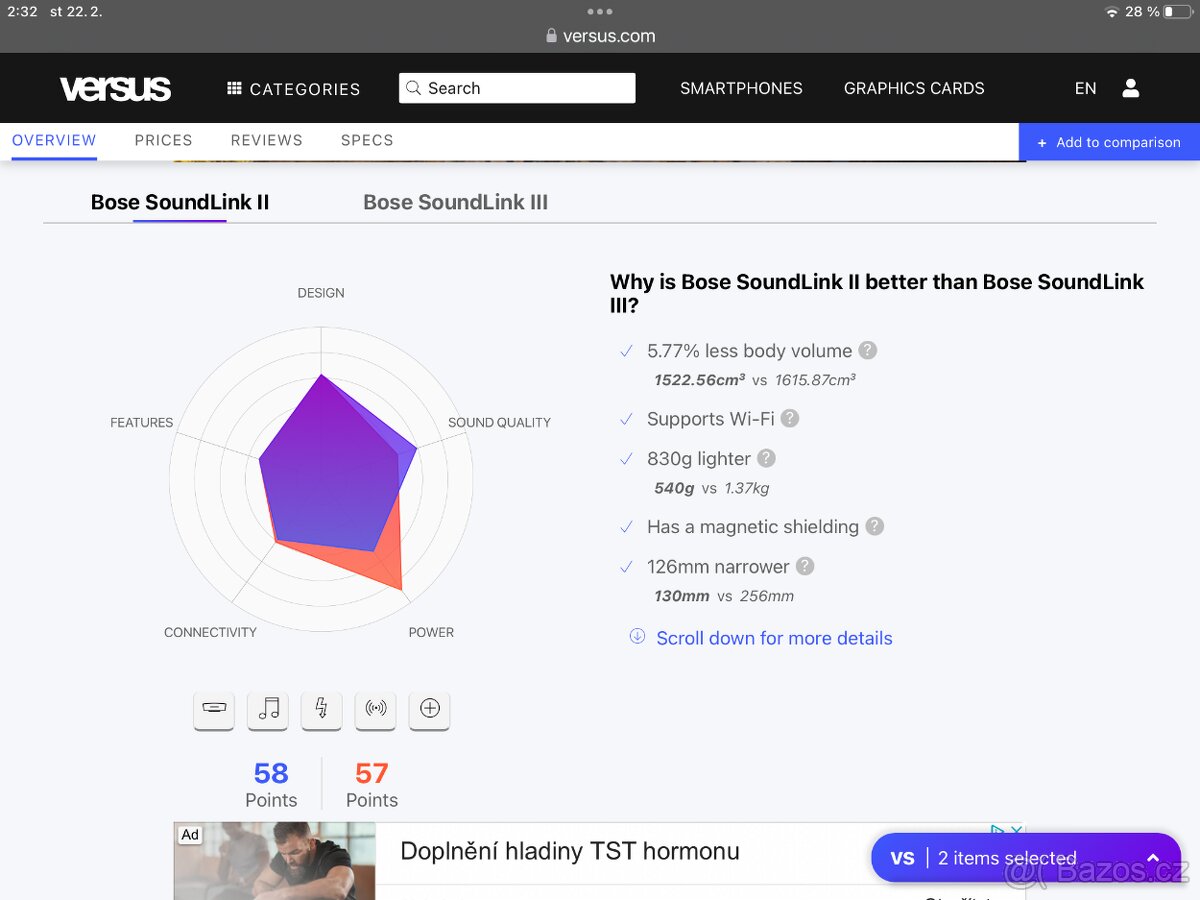
Task: Open the user account profile icon
Action: click(x=1130, y=88)
